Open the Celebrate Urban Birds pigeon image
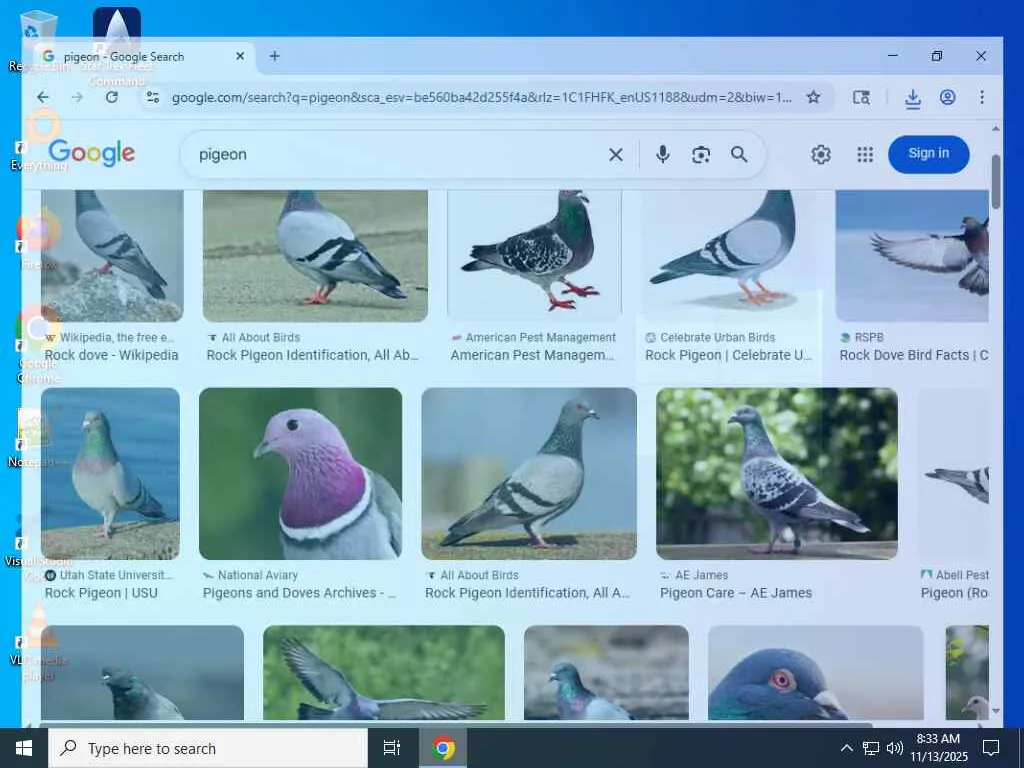The image size is (1024, 768). pos(728,255)
